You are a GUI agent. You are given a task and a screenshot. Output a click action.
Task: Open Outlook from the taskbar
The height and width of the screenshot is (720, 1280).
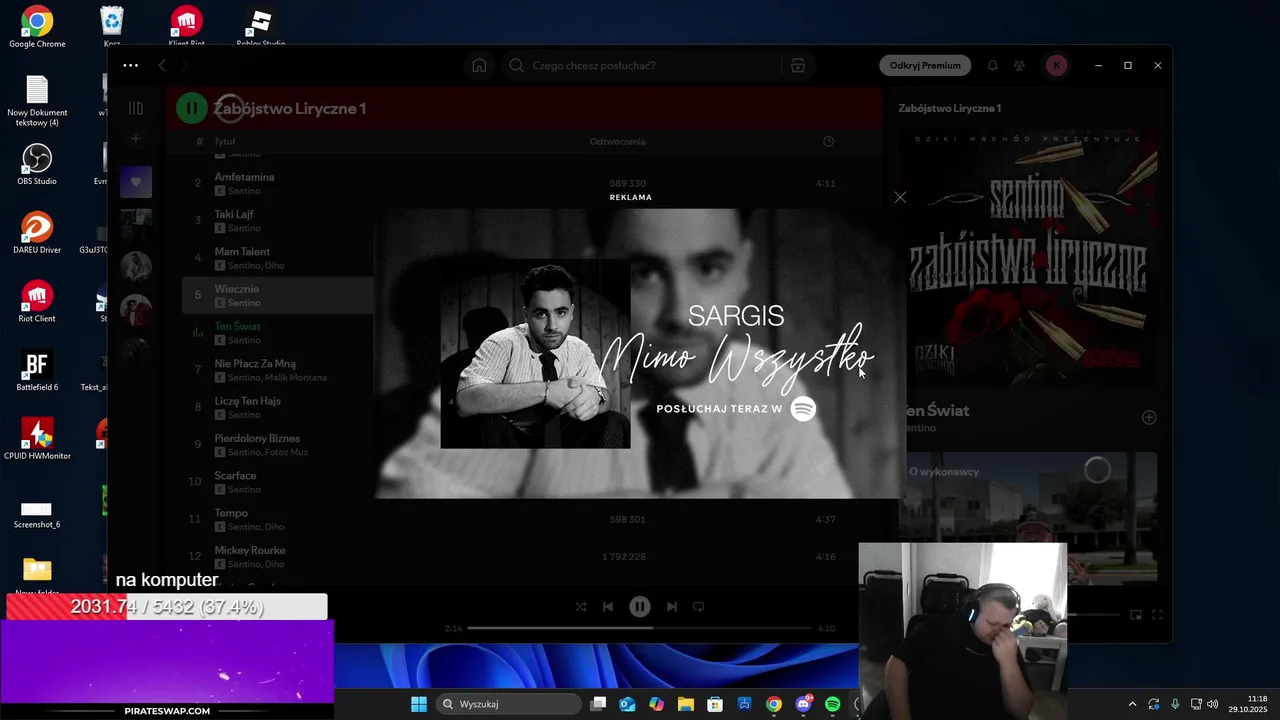pos(627,704)
